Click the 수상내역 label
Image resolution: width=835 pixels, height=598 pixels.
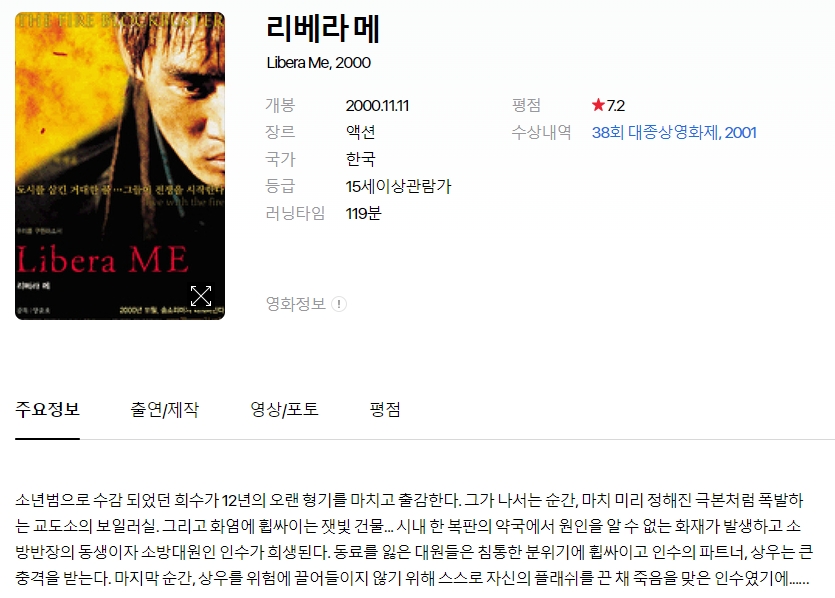coord(542,132)
